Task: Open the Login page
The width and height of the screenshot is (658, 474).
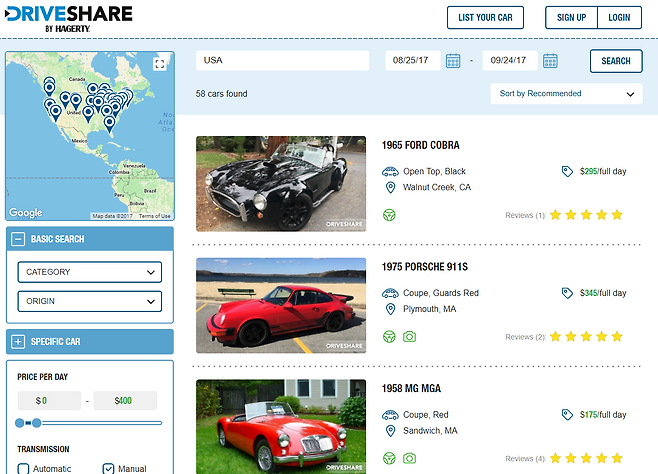Action: pos(619,18)
